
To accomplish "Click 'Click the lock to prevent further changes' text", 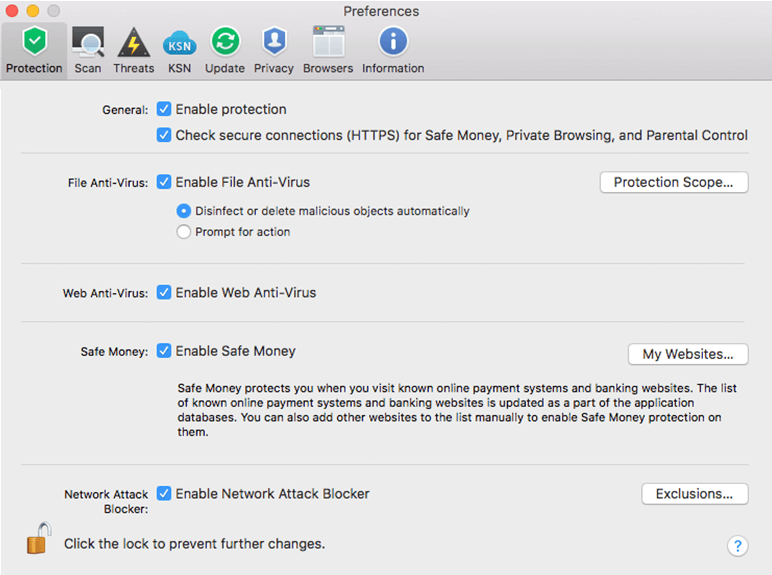I will pyautogui.click(x=194, y=543).
